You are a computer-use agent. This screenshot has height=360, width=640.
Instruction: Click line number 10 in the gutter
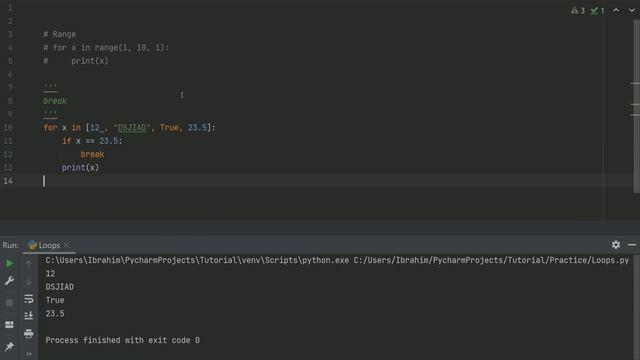coord(8,128)
